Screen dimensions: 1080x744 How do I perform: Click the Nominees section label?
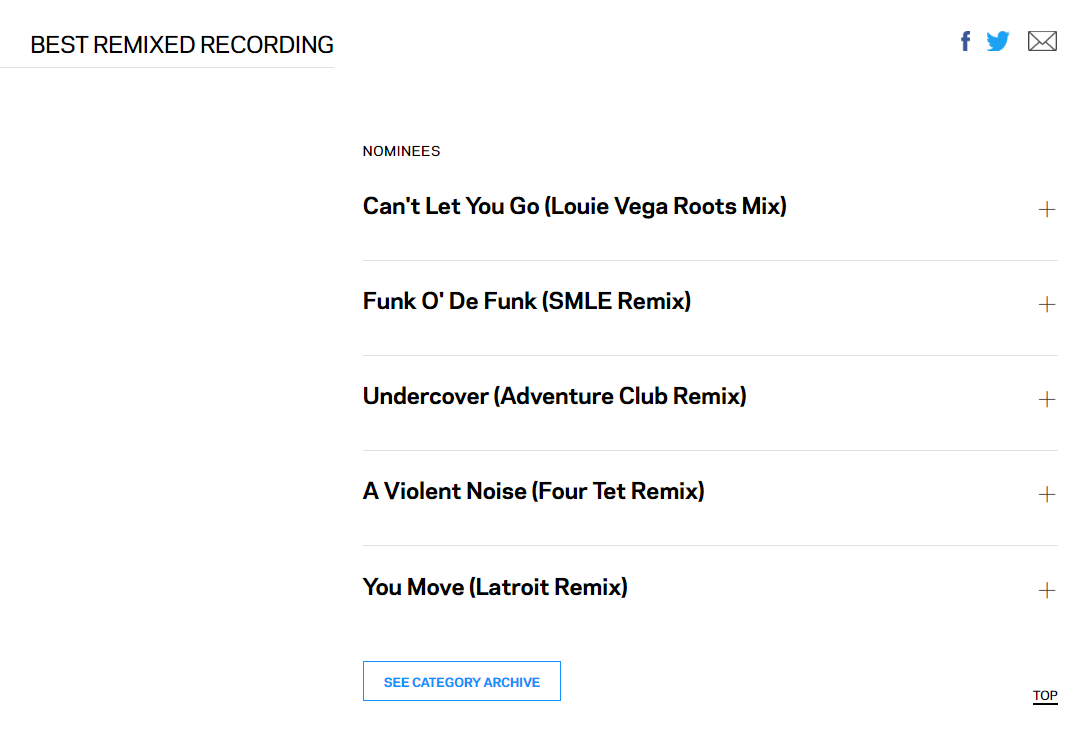tap(401, 151)
